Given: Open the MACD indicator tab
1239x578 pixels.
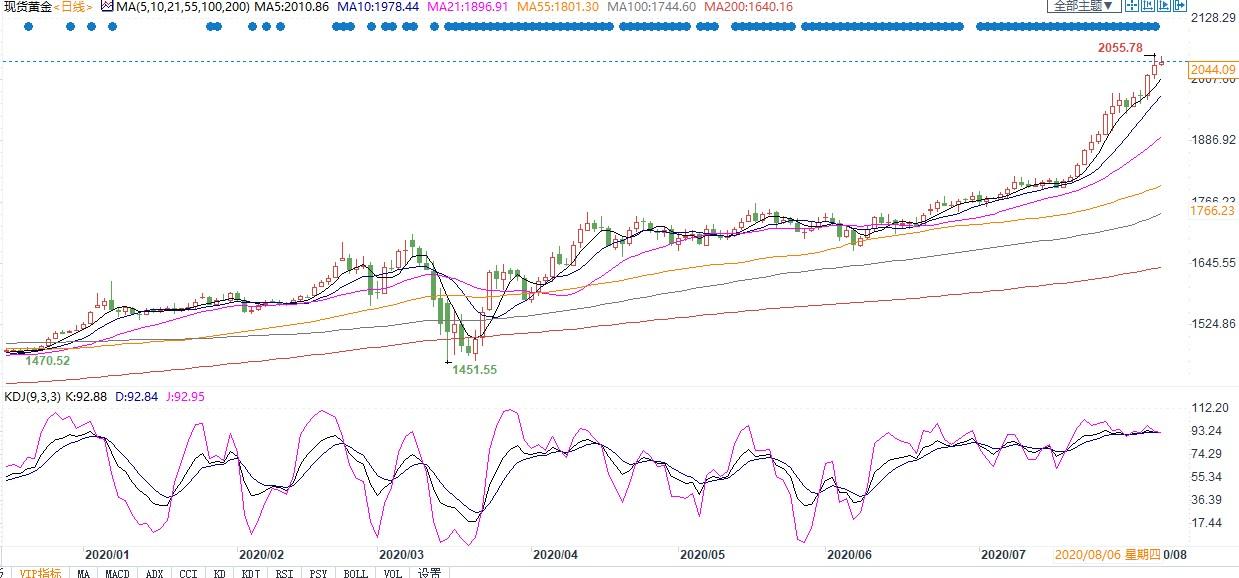Looking at the screenshot, I should pyautogui.click(x=118, y=573).
